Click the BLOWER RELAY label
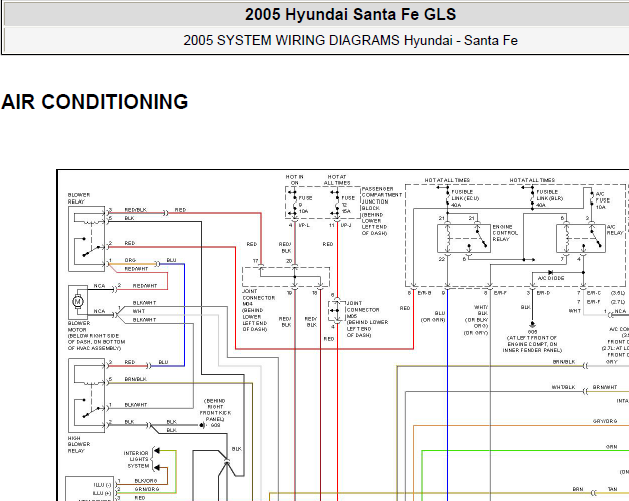 (x=79, y=198)
